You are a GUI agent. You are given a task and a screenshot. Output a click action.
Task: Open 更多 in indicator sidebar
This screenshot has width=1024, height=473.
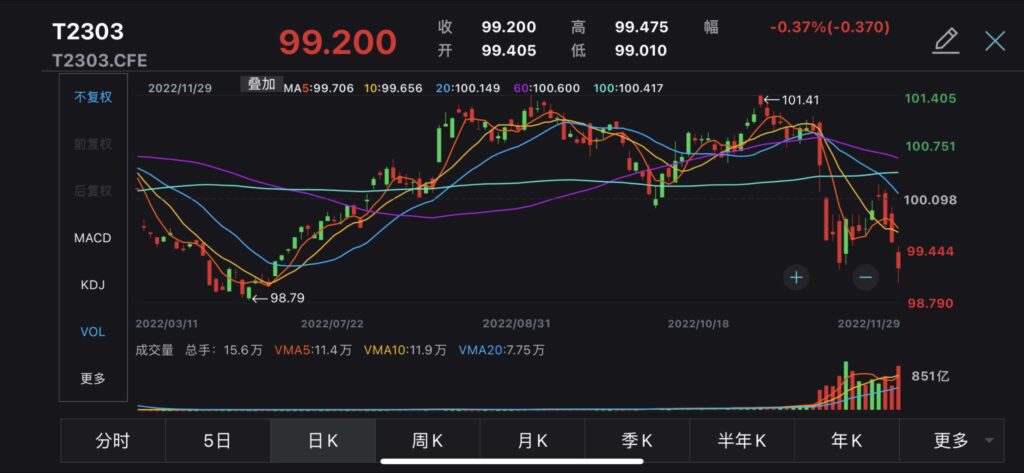point(93,379)
